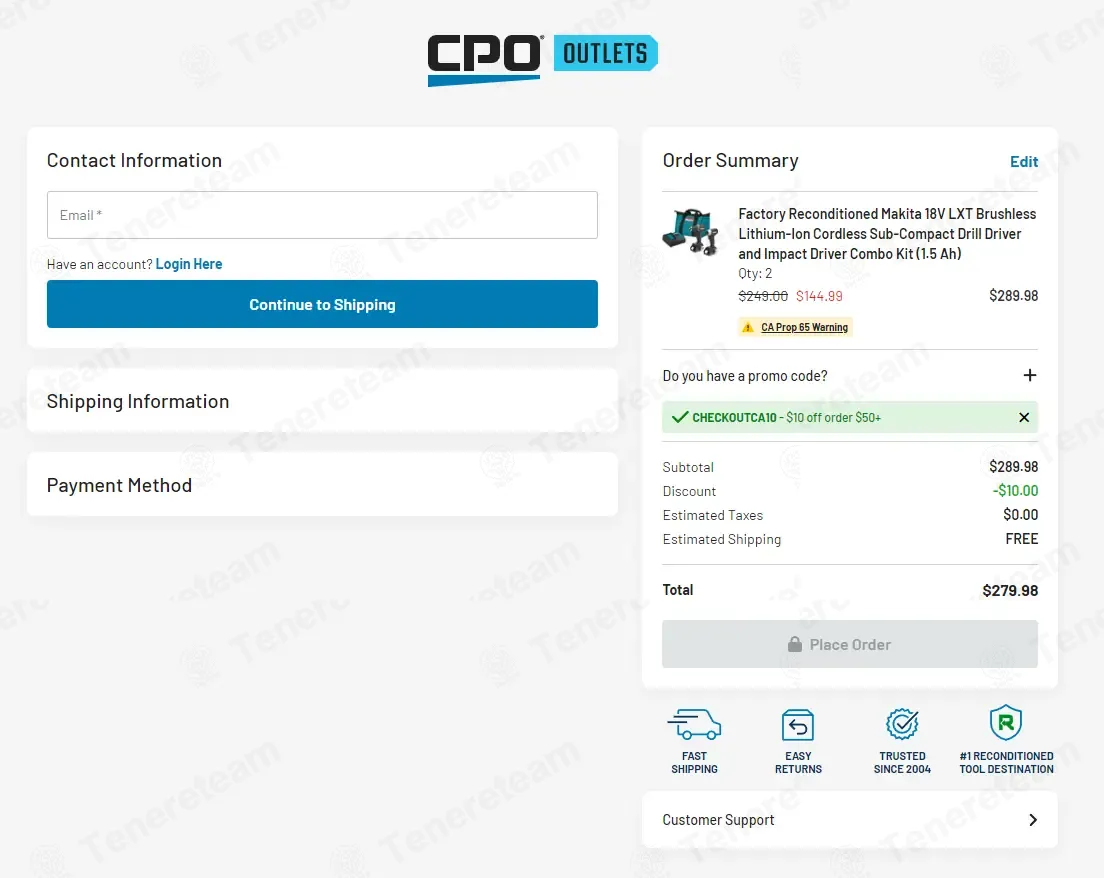Click the CPO Outlets logo
The width and height of the screenshot is (1104, 878).
click(543, 60)
